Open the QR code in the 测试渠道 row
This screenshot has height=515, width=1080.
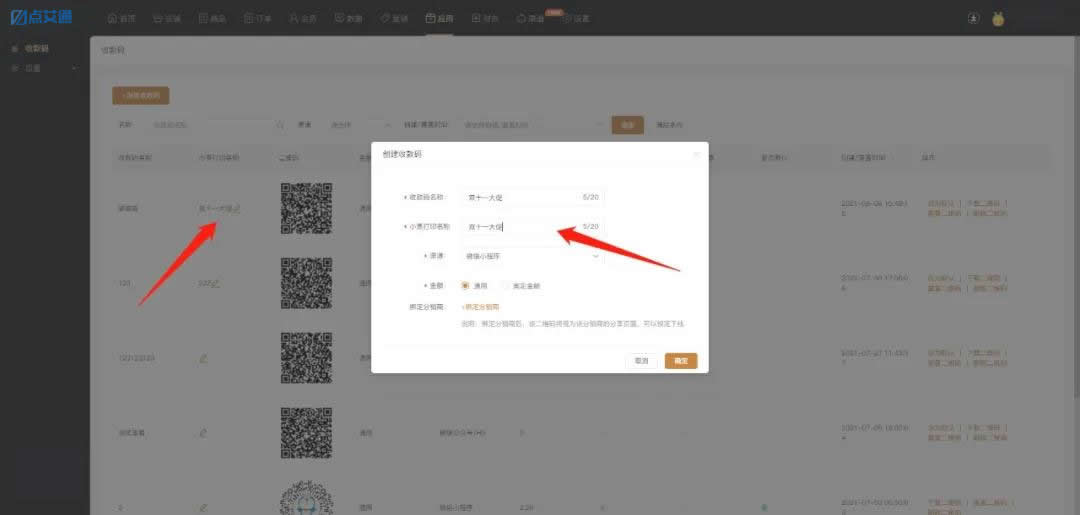307,432
